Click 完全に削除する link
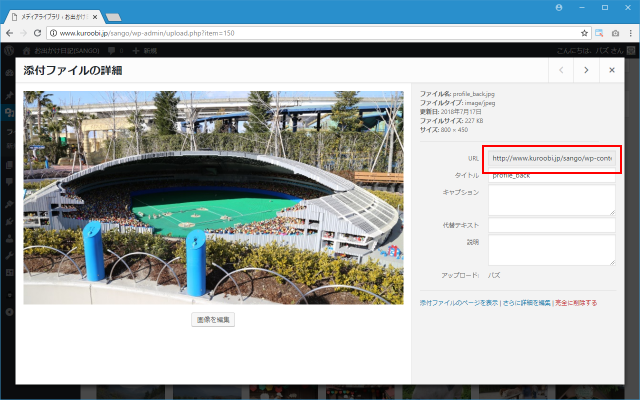 point(576,303)
